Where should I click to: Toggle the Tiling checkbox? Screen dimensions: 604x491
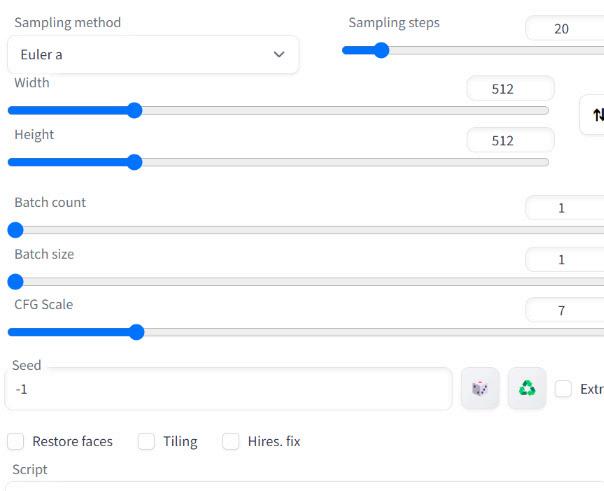tap(146, 441)
